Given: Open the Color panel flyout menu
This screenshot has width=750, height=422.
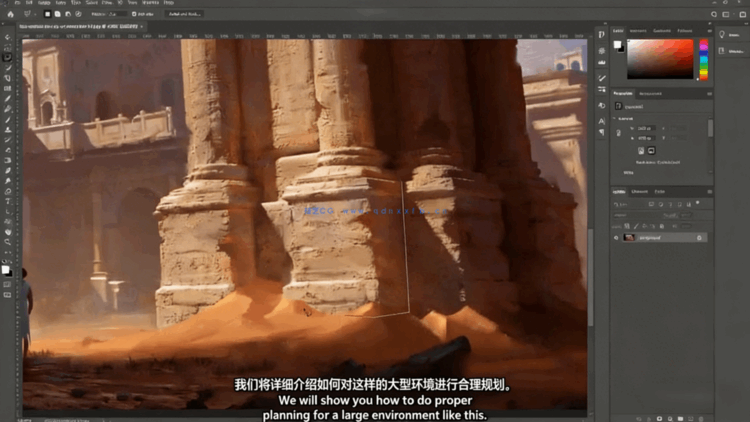Looking at the screenshot, I should click(x=709, y=31).
